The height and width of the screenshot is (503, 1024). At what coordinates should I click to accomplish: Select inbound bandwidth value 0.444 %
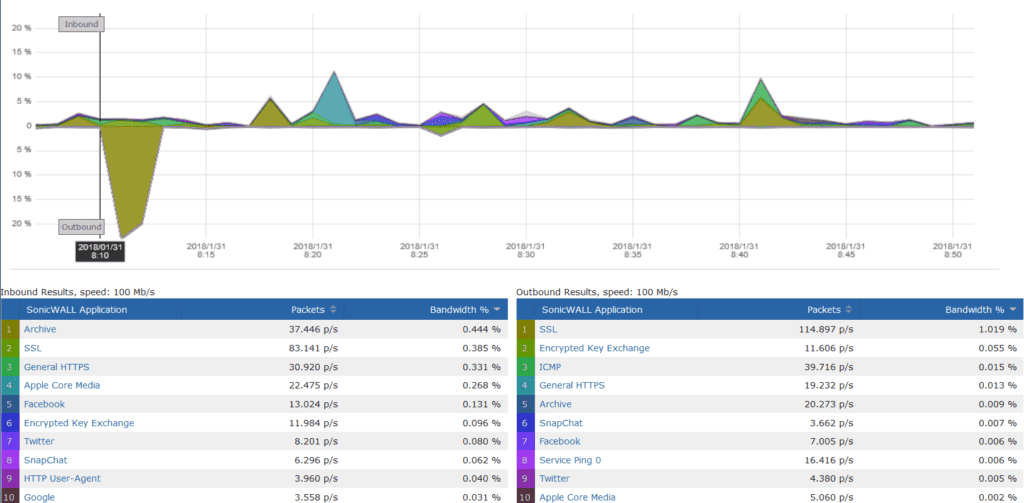tap(482, 329)
